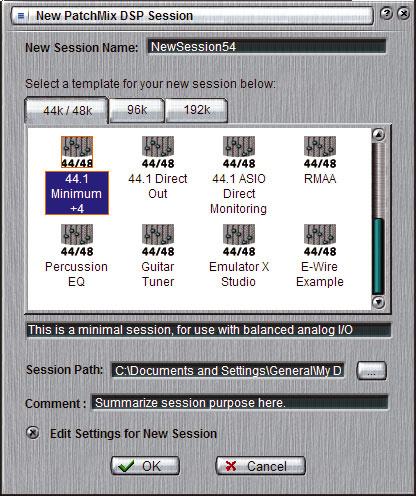This screenshot has width=416, height=496.
Task: Click the 'E-Wire Example' label
Action: (320, 274)
